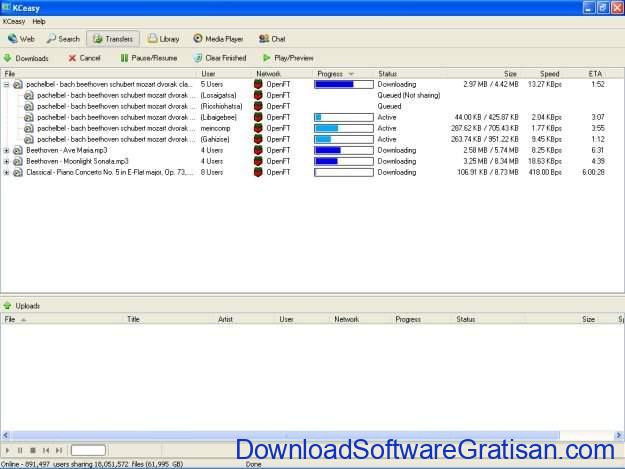Sort uploads by Artist column header
Image resolution: width=625 pixels, height=469 pixels.
(245, 319)
